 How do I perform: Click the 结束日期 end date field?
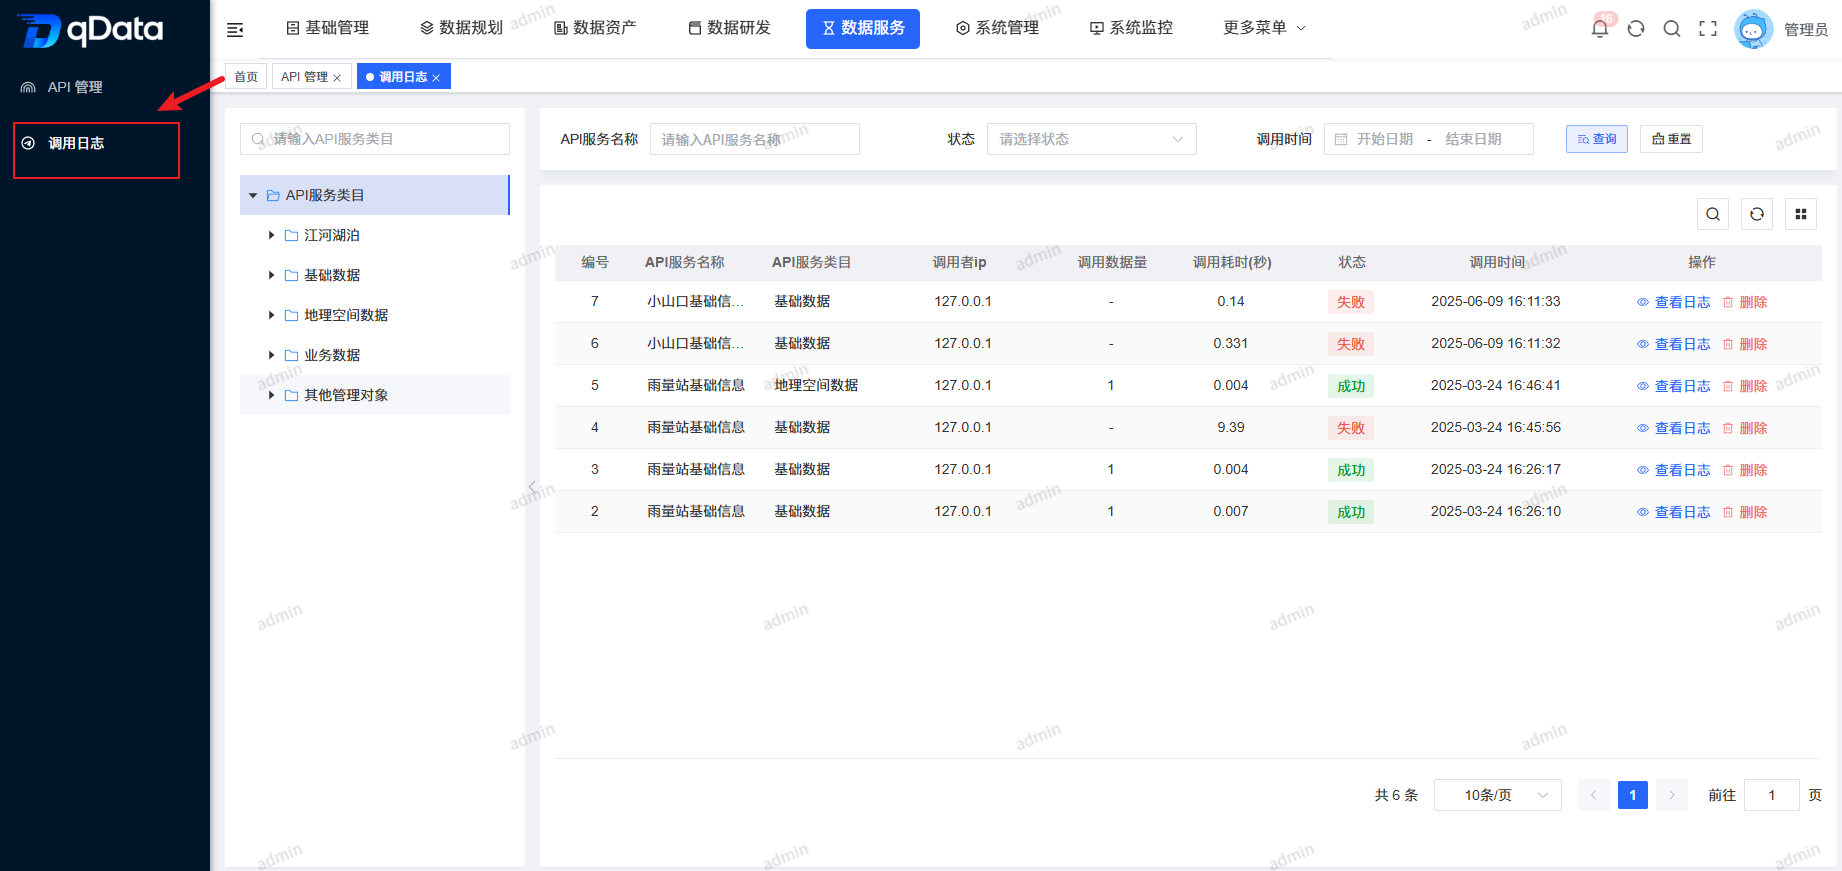click(x=1473, y=139)
